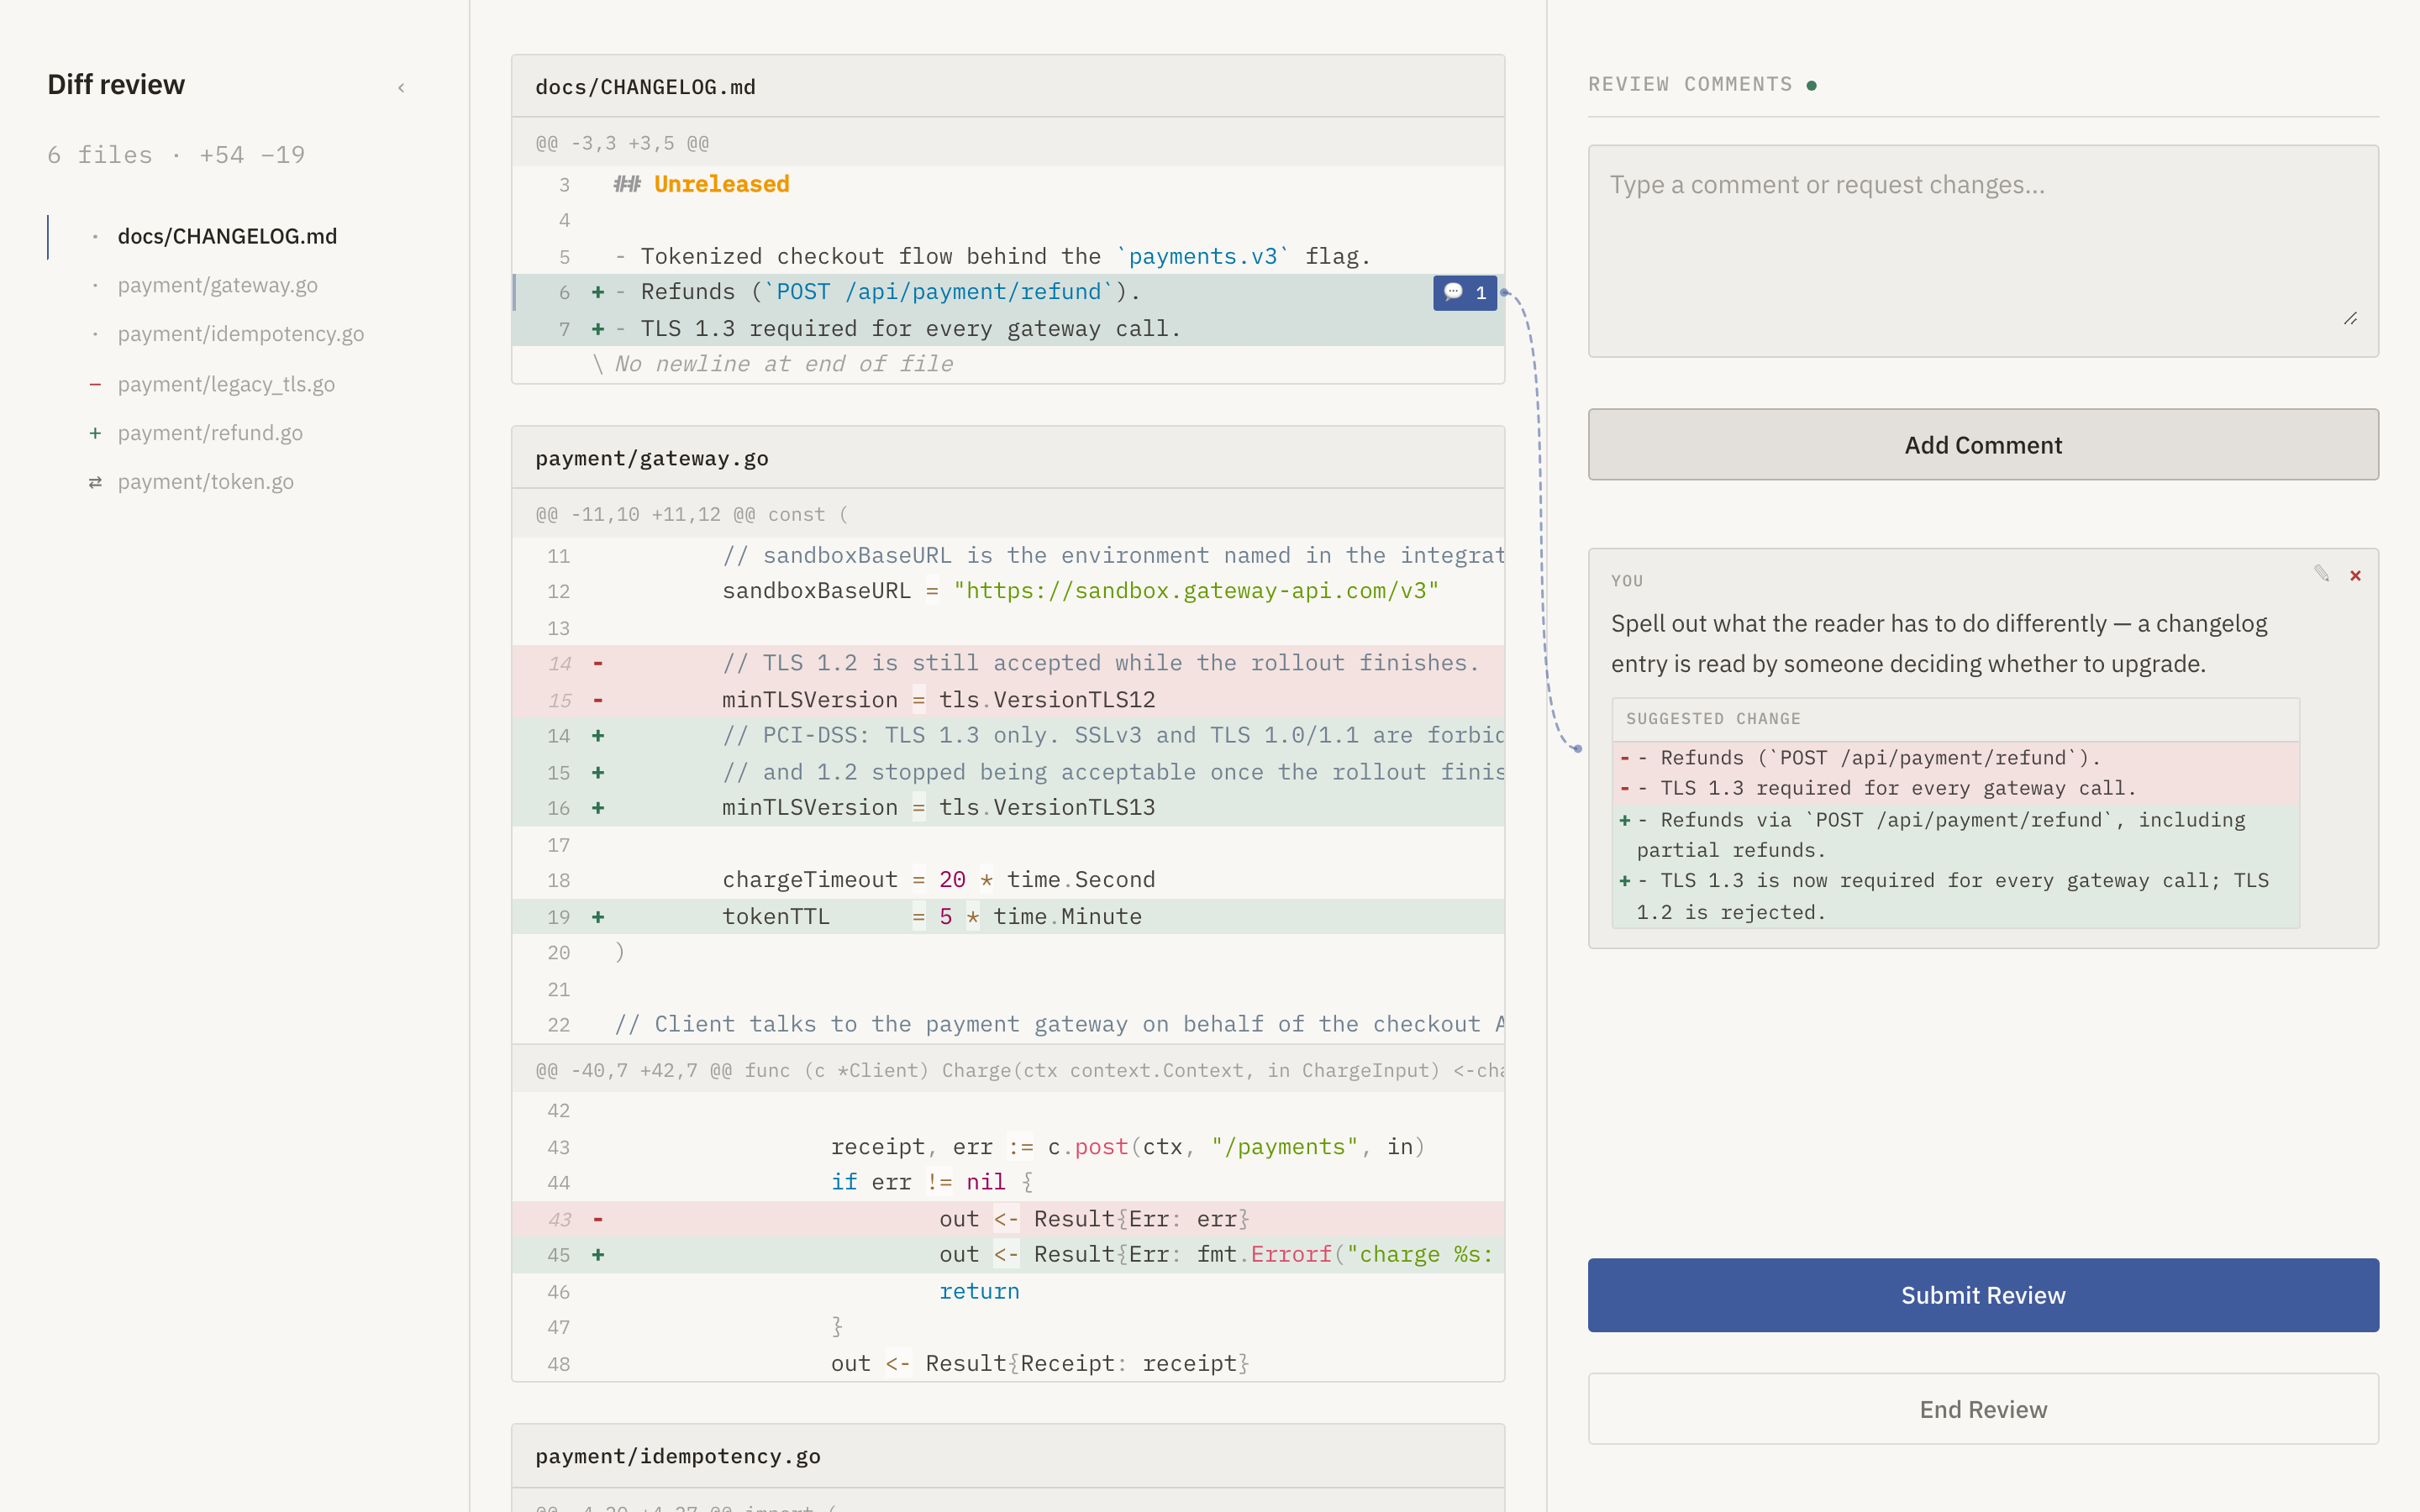Click line chargeTimeout = 20 * time.Second
The image size is (2420, 1512).
click(1008, 880)
